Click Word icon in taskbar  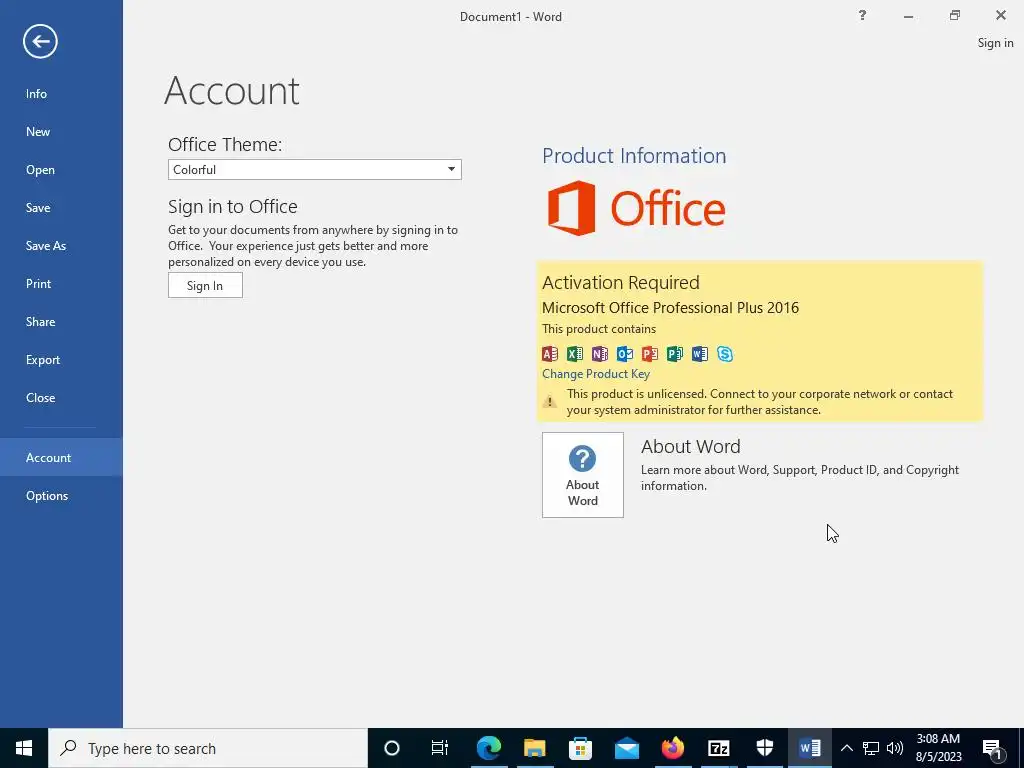click(810, 748)
